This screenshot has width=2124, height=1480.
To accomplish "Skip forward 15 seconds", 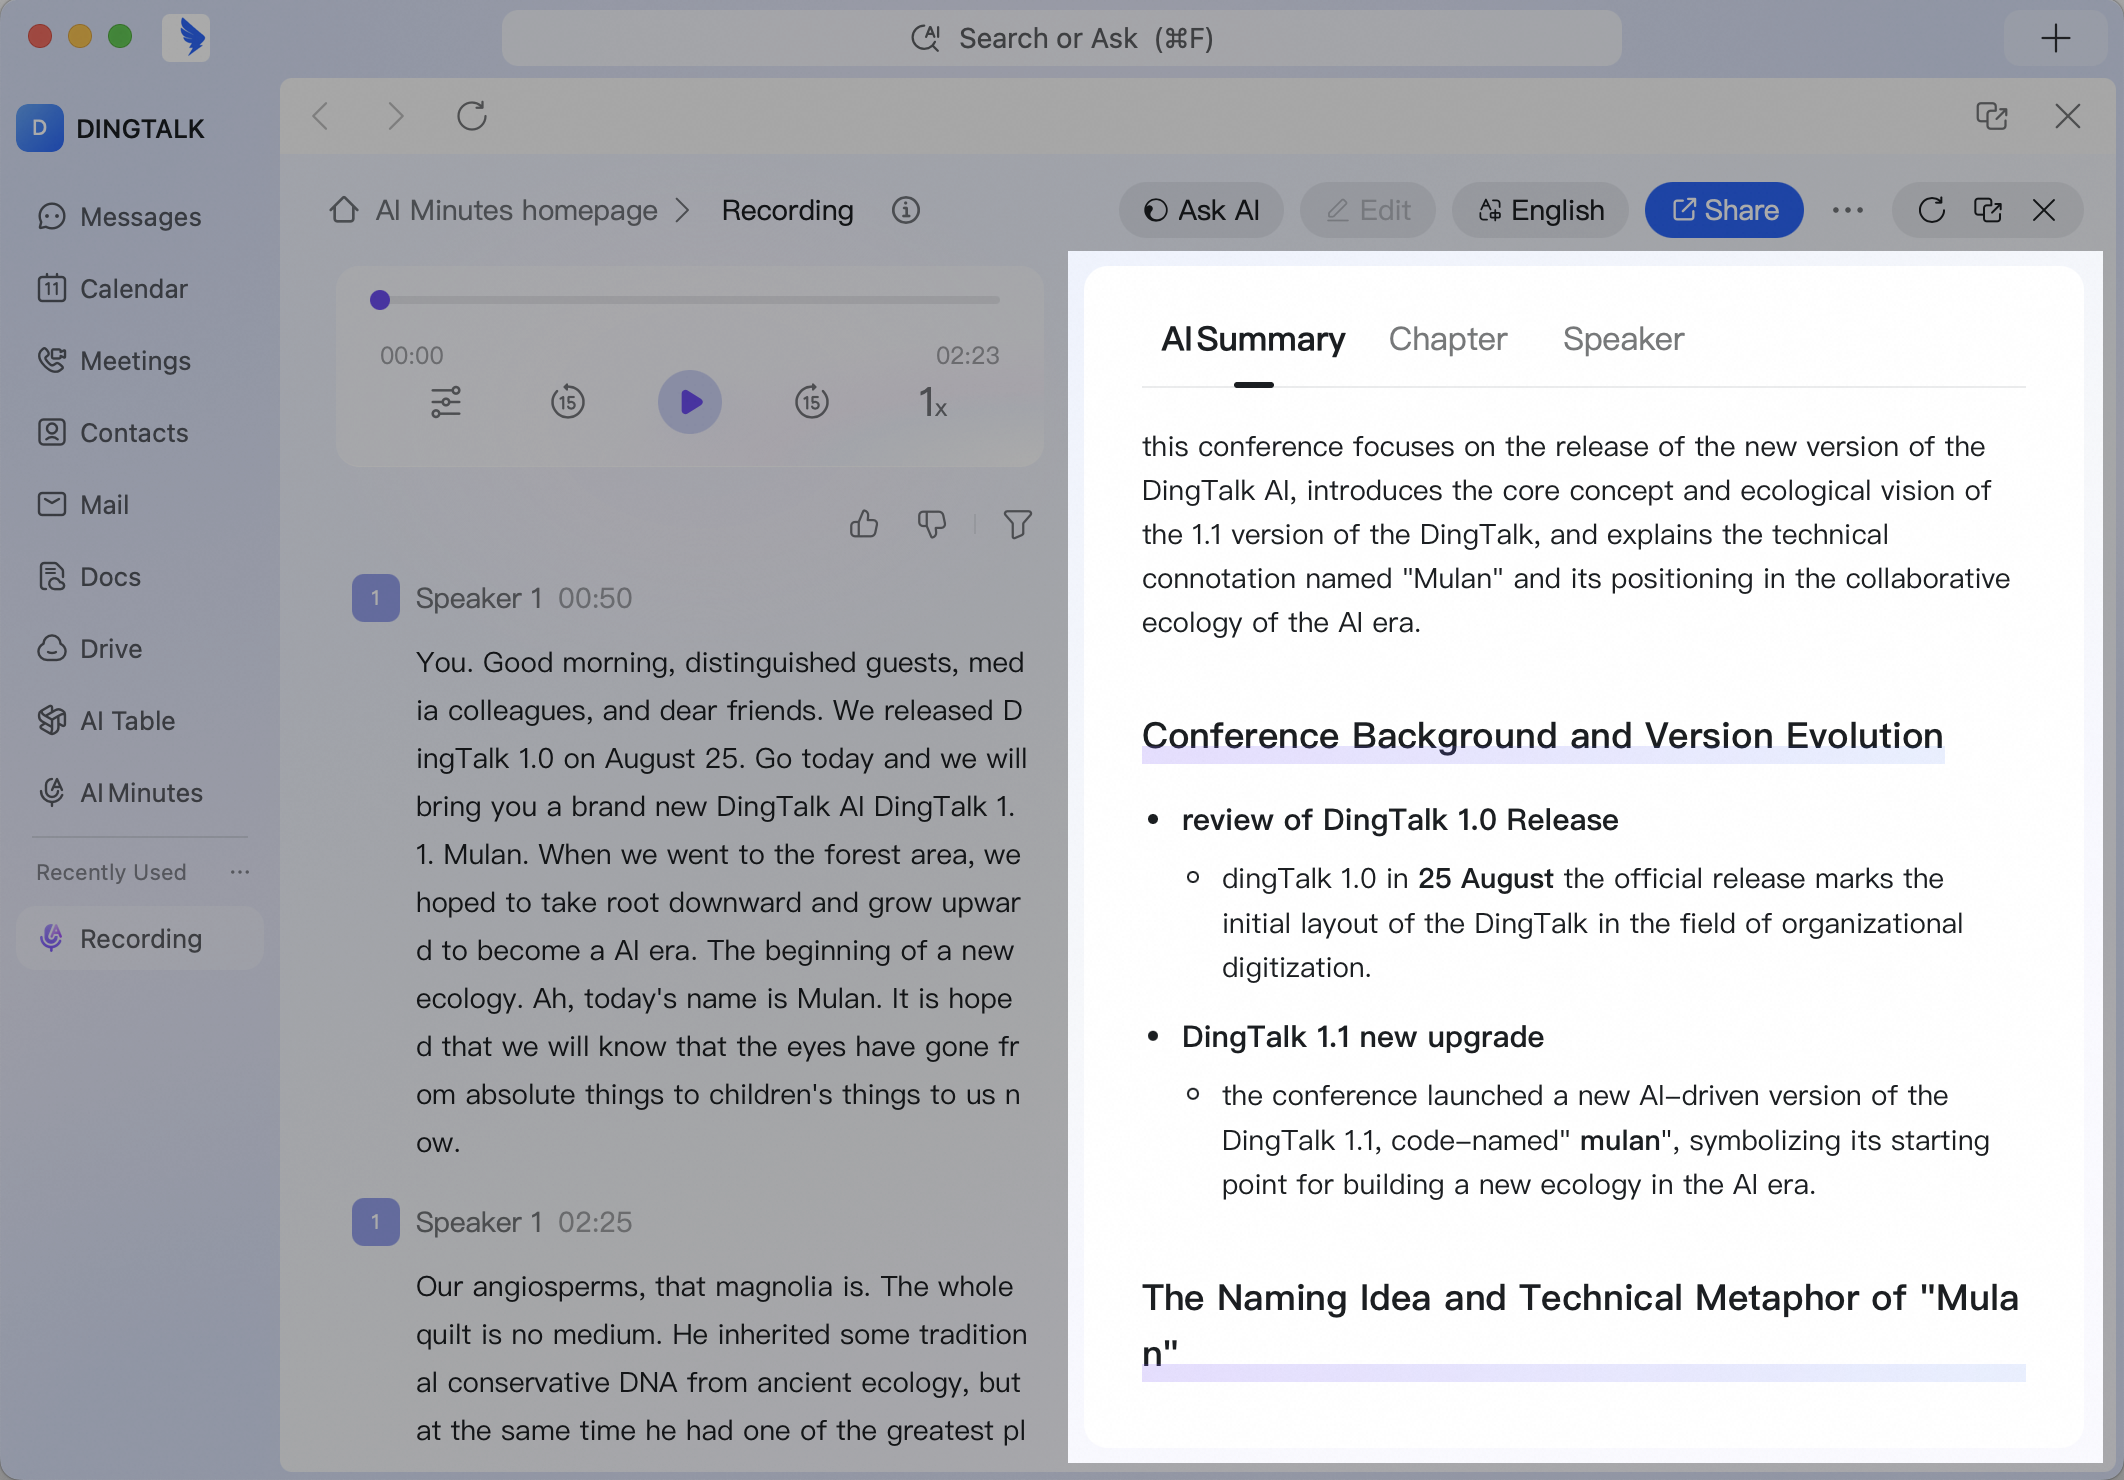I will click(x=812, y=402).
